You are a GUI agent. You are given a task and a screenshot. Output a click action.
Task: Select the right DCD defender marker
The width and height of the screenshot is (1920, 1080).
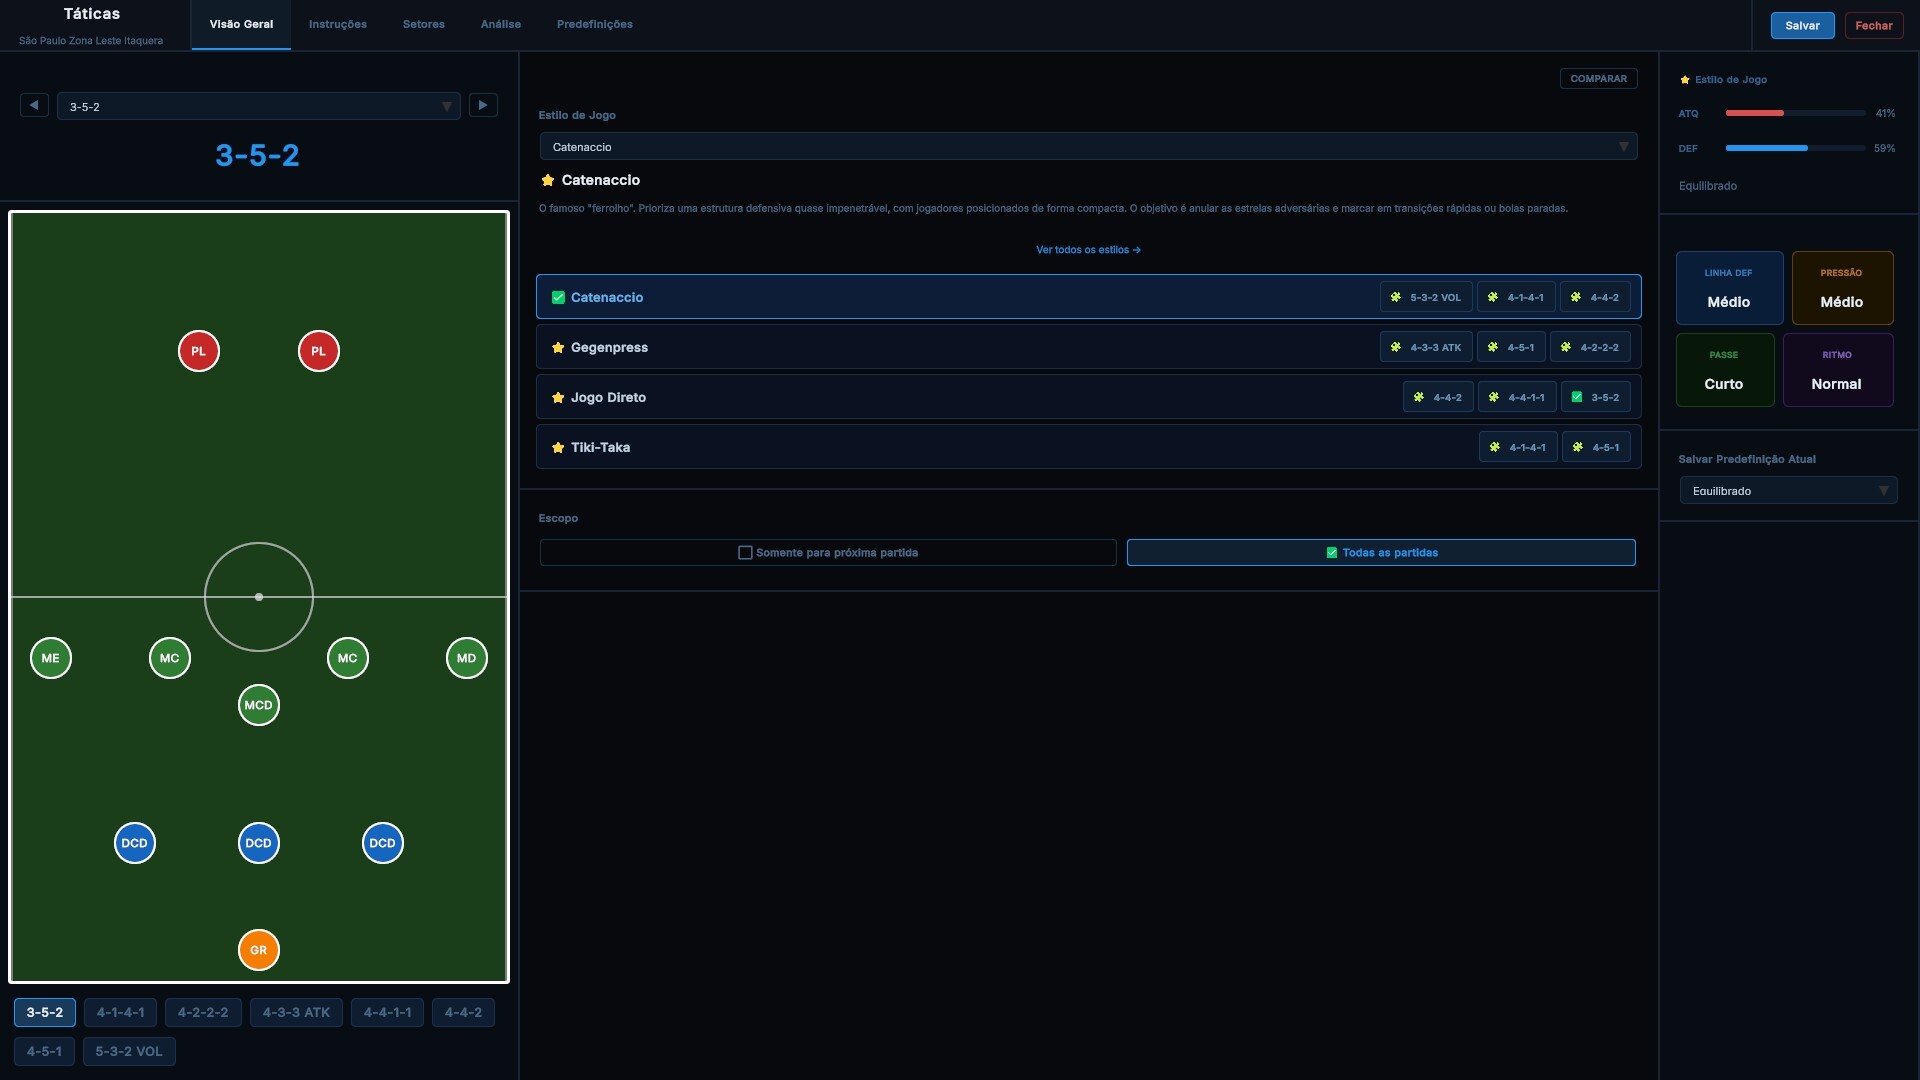(382, 843)
